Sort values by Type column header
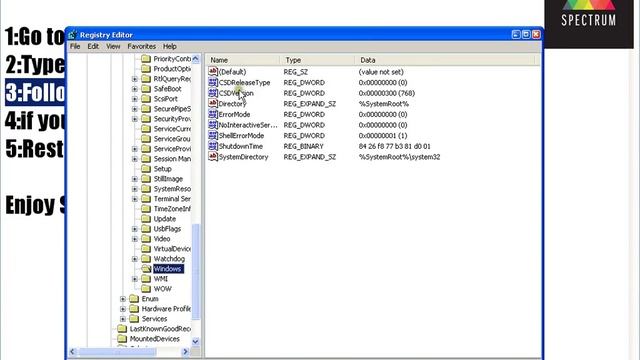 point(318,60)
